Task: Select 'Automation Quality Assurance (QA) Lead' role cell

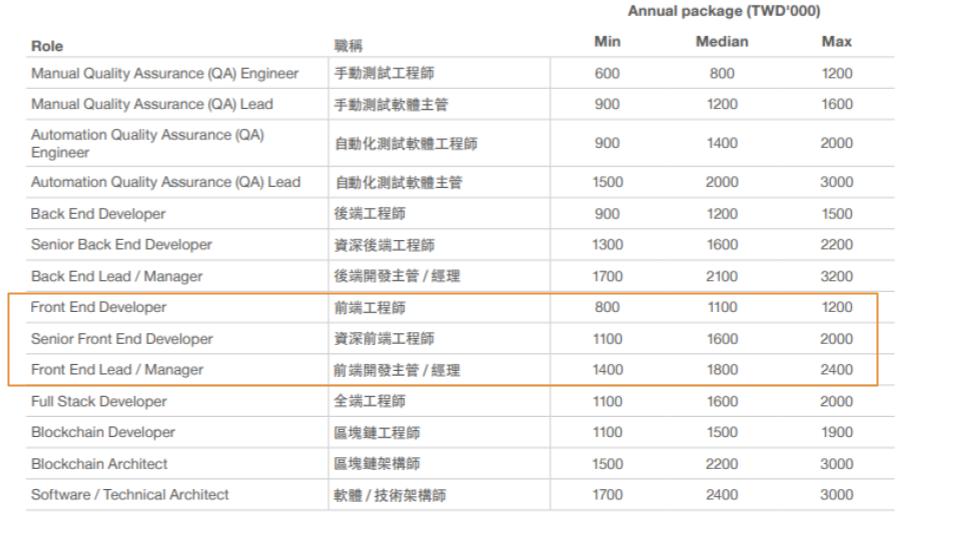Action: (165, 182)
